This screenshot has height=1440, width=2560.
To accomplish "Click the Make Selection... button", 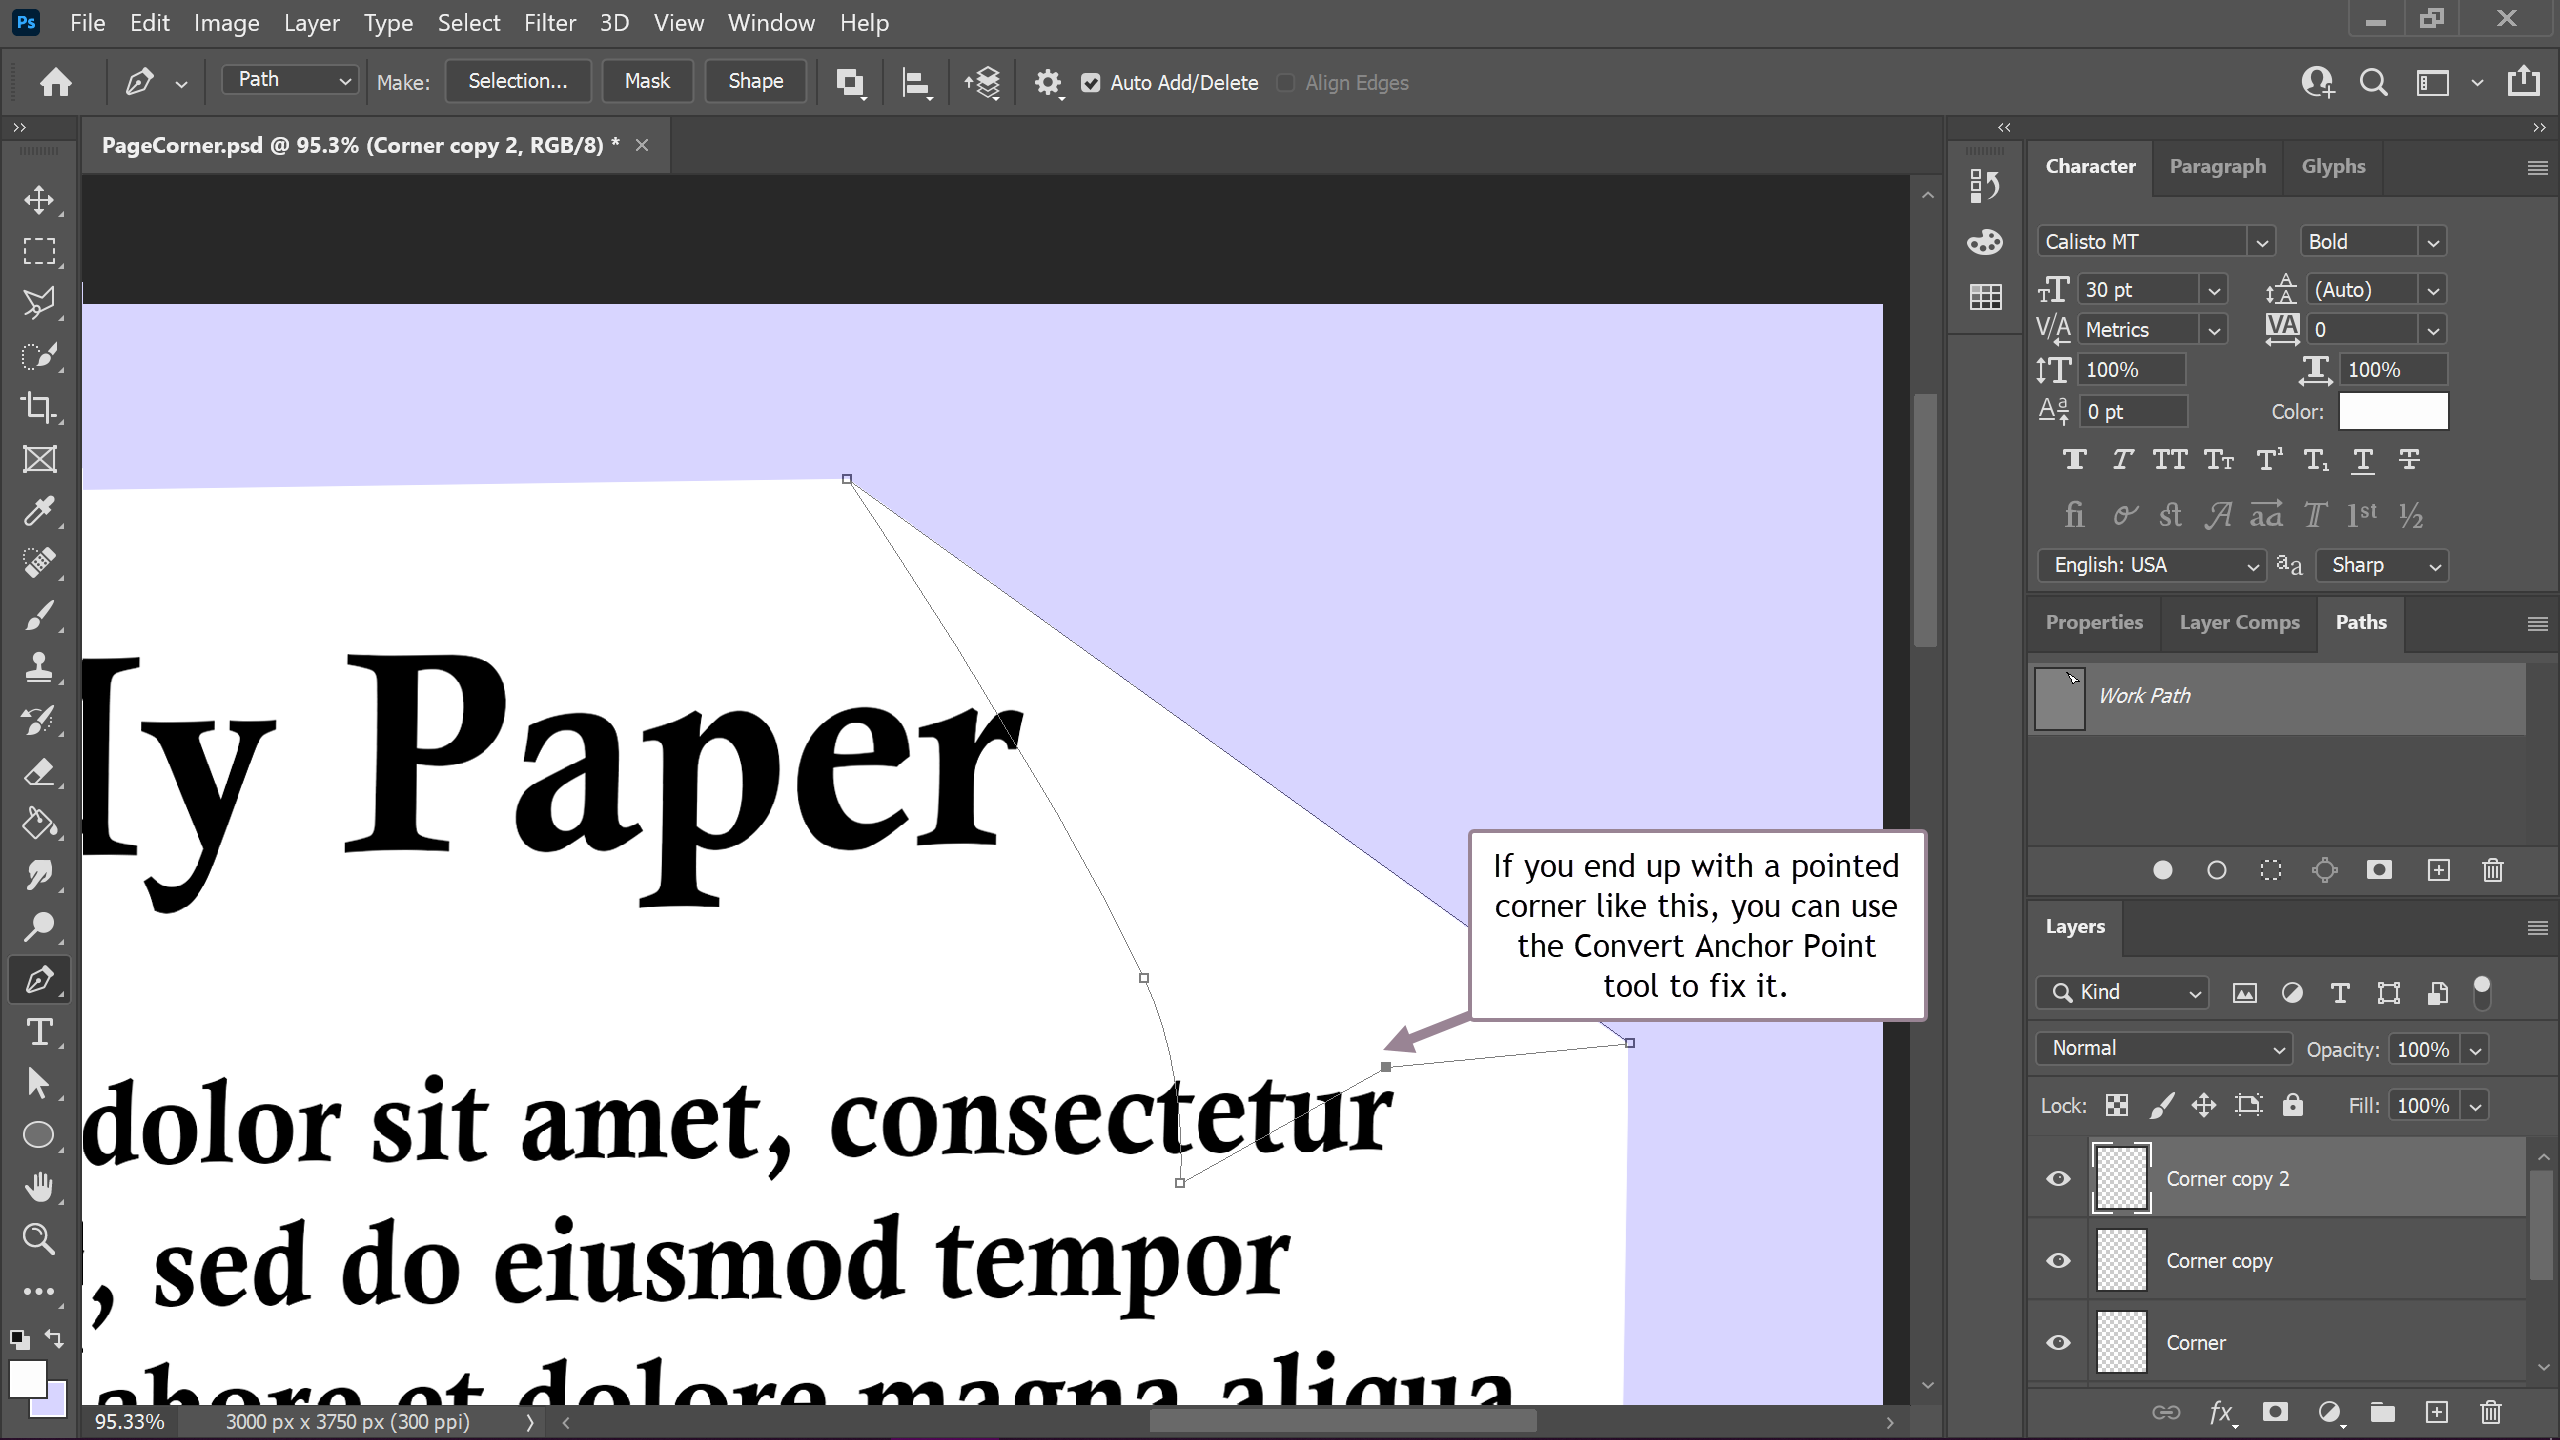I will point(517,81).
